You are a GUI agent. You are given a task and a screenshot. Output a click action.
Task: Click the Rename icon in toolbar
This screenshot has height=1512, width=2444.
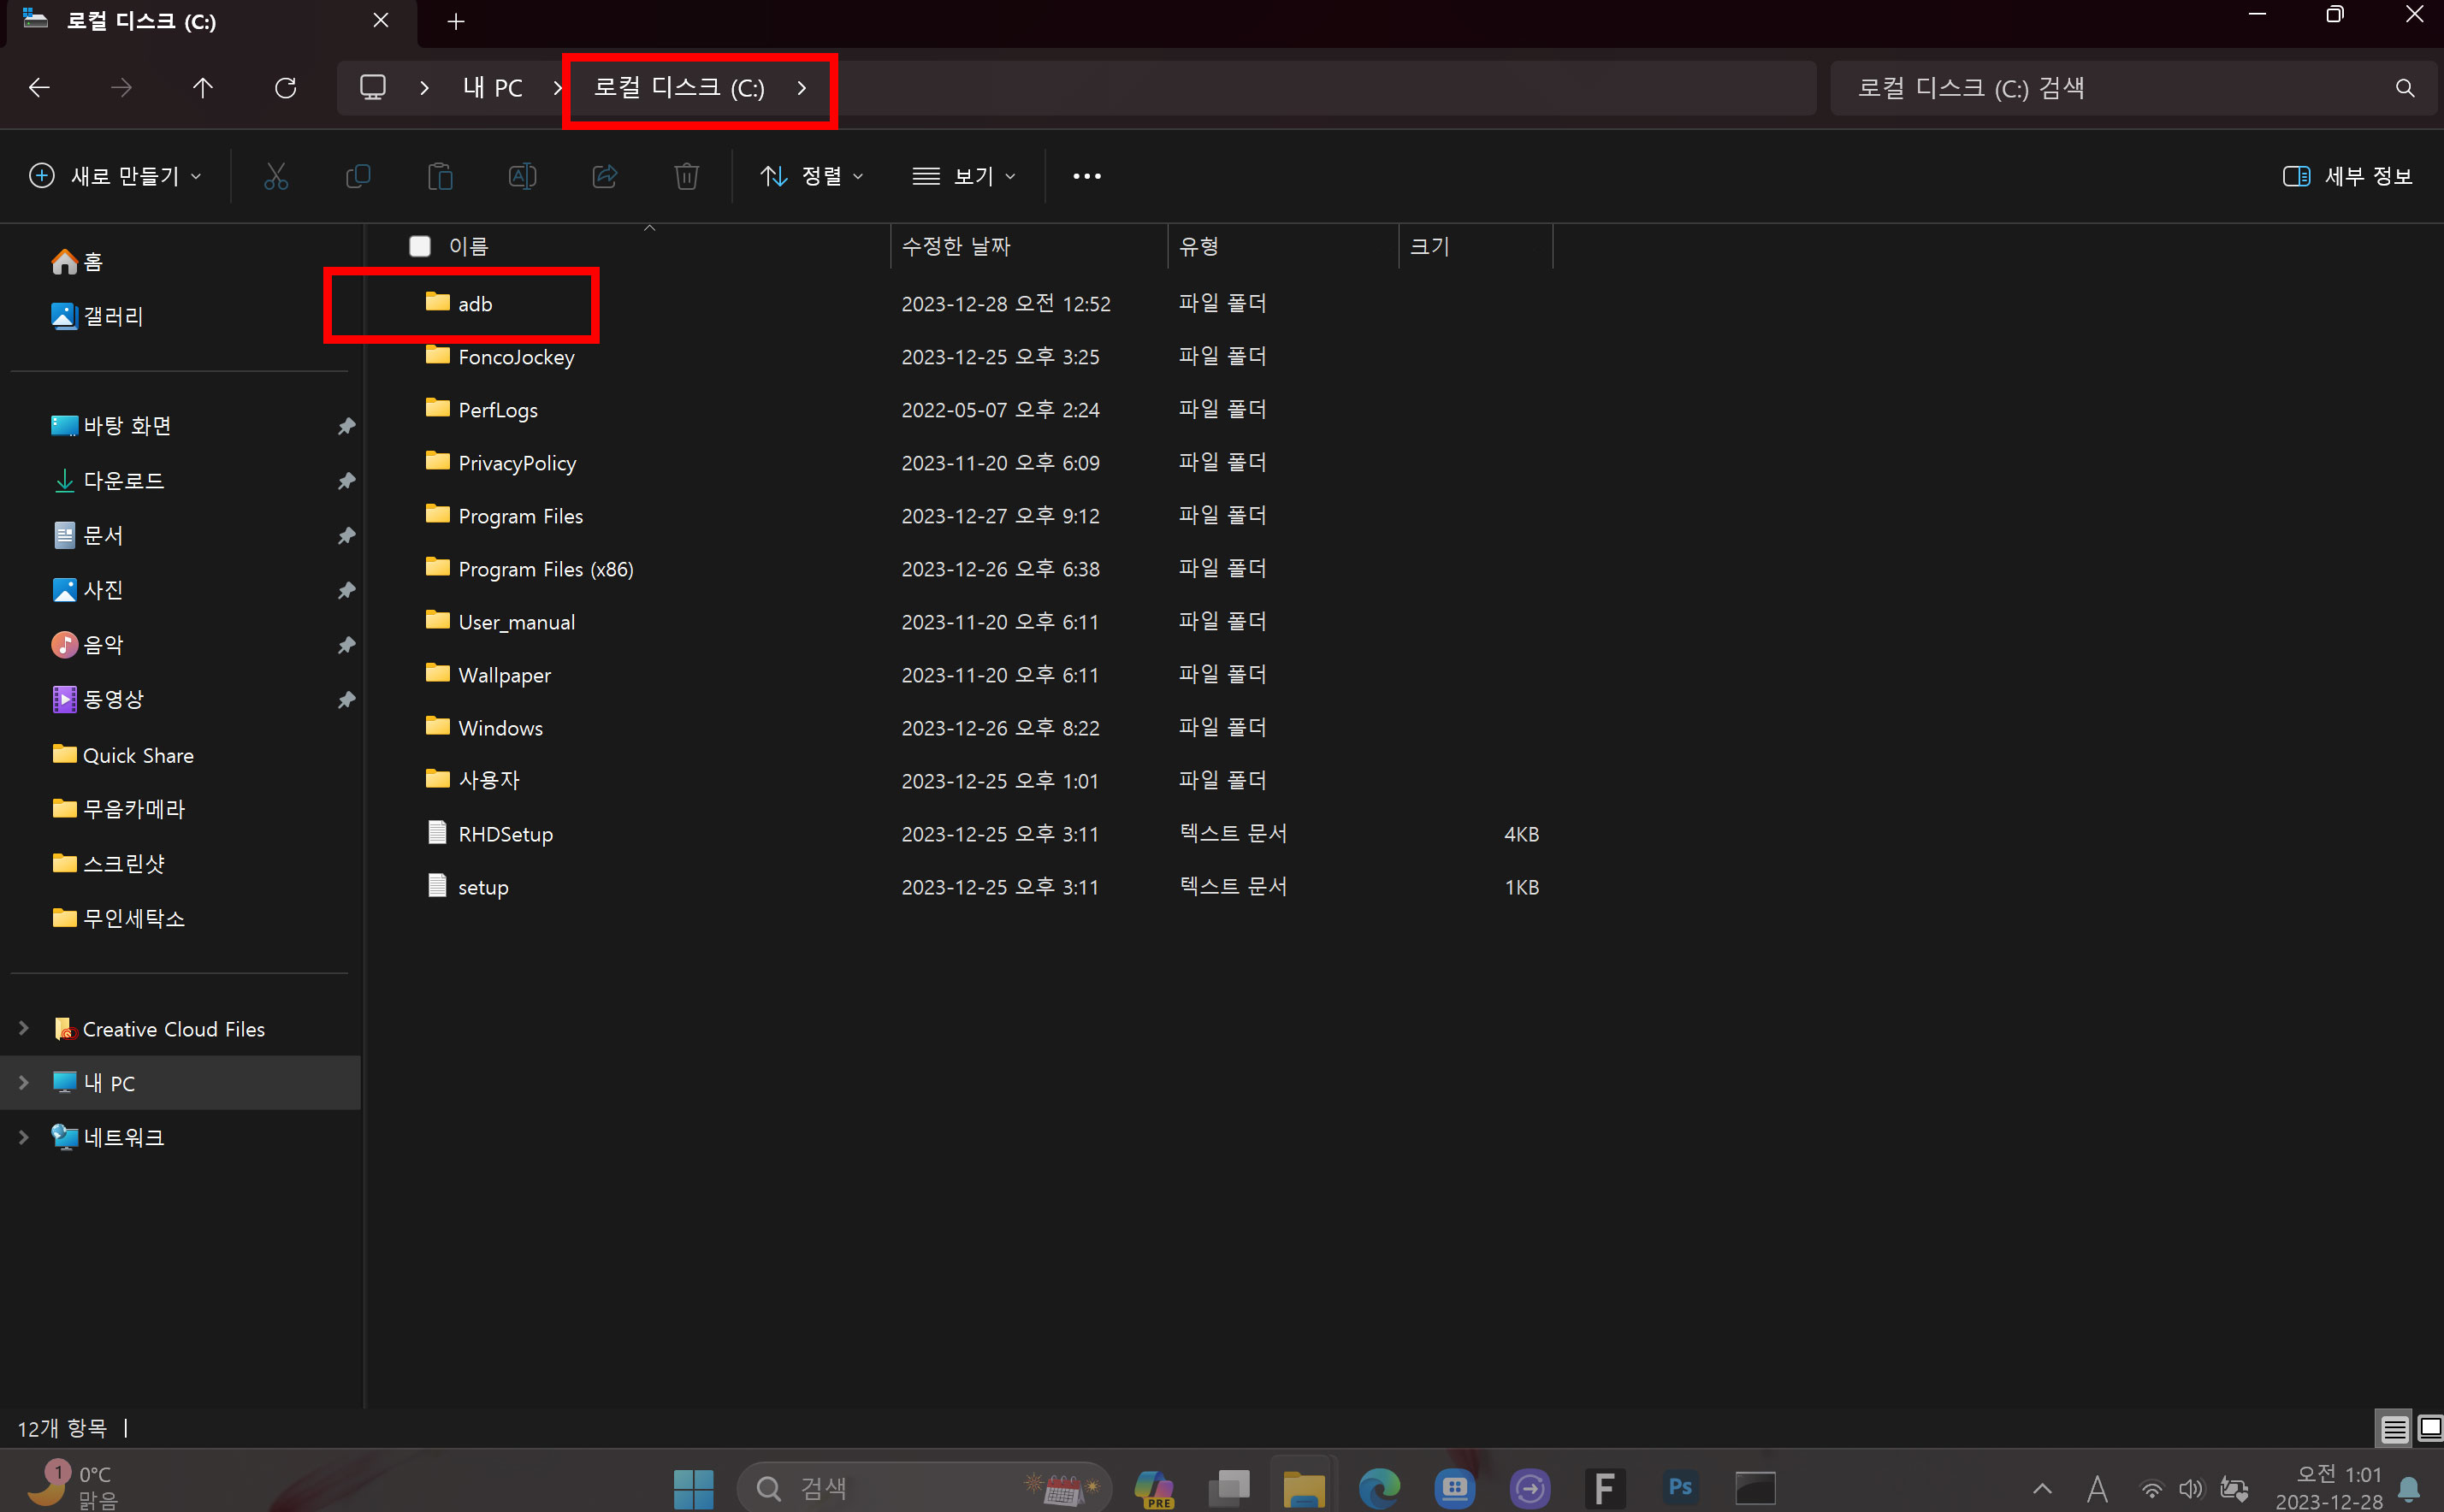(x=522, y=176)
